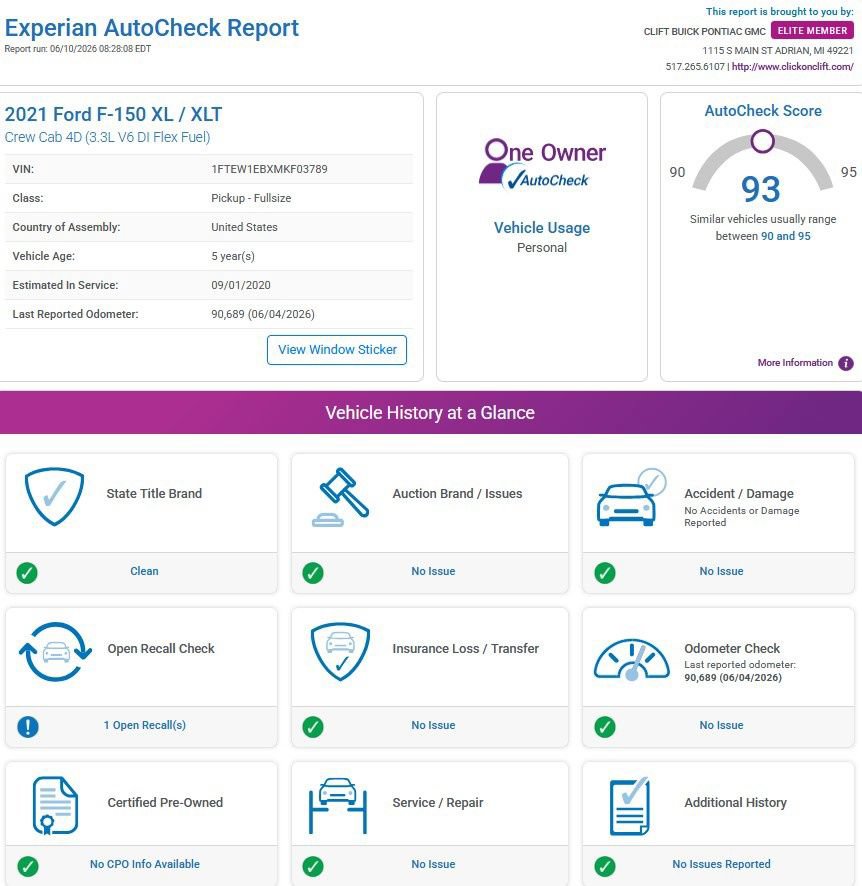Click the green checkmark beside Clean
The width and height of the screenshot is (862, 886).
coord(27,572)
